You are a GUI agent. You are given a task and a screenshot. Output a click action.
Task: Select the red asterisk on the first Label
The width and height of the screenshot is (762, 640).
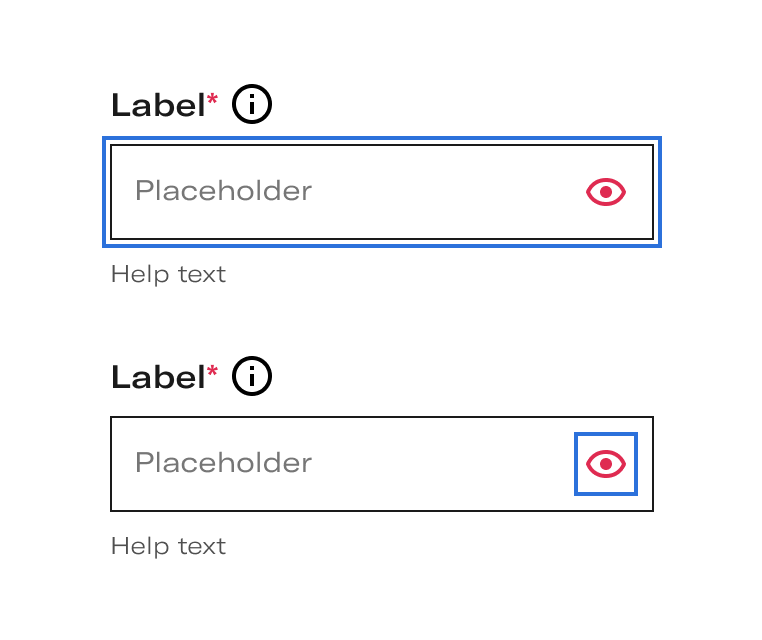click(212, 100)
